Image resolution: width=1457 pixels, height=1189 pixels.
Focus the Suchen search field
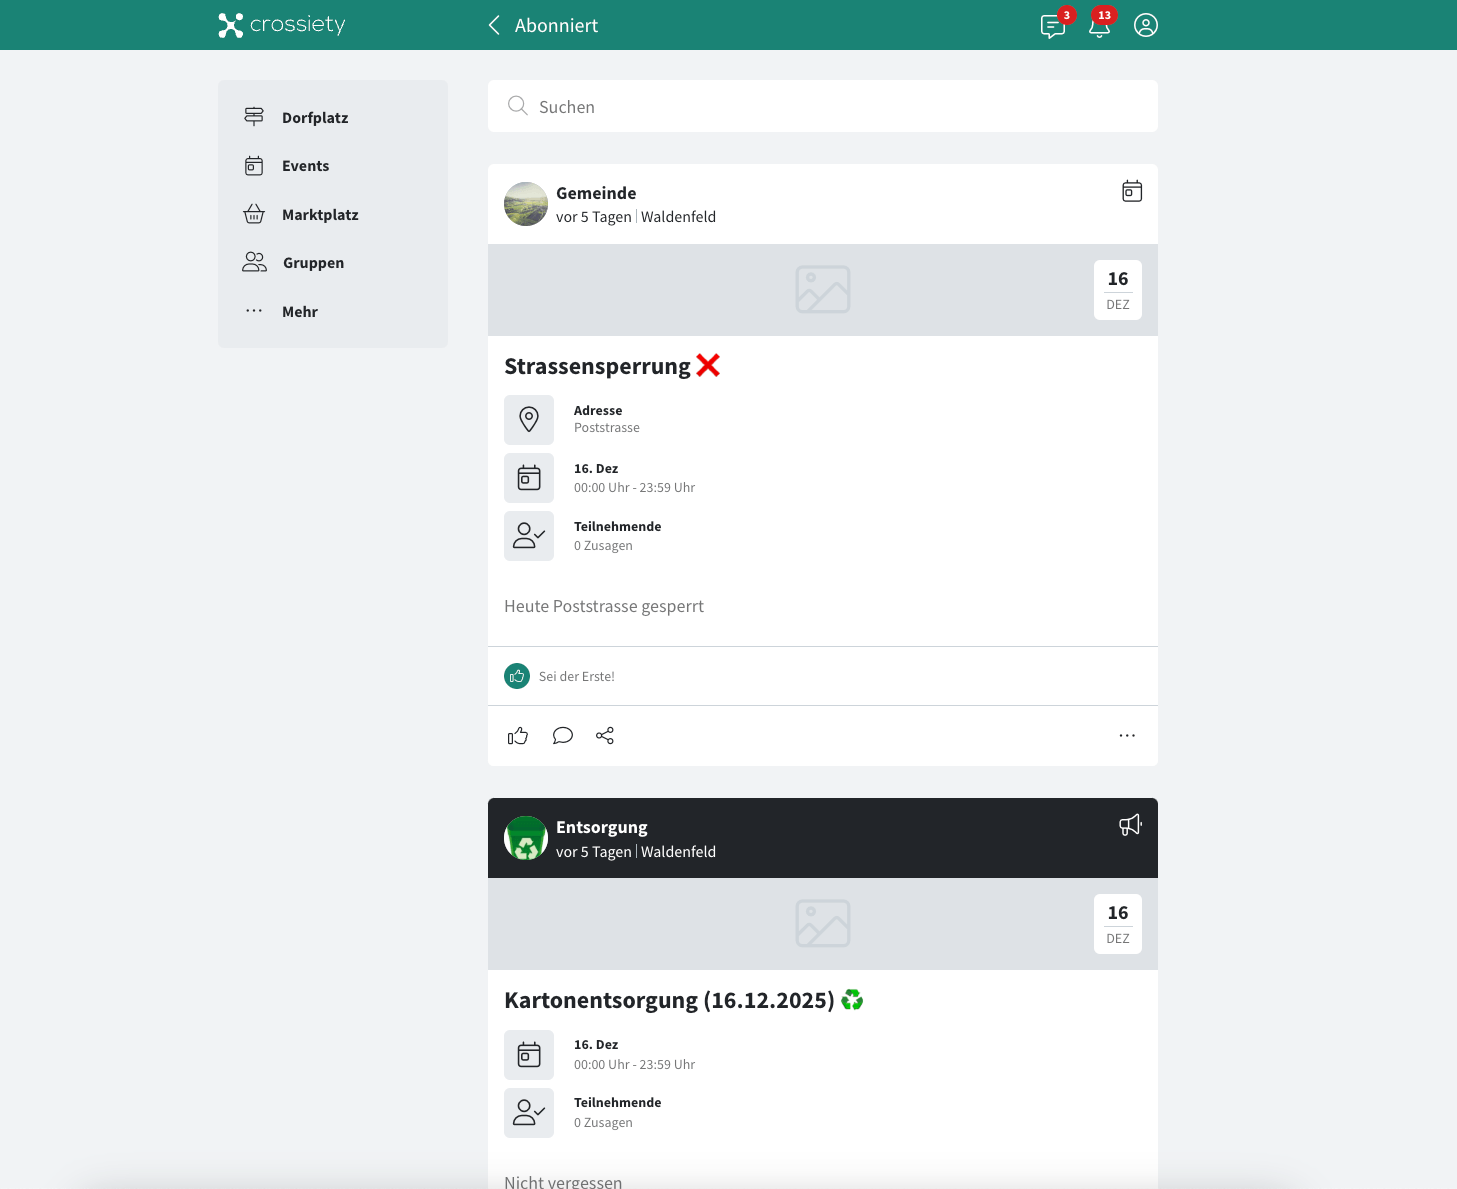tap(823, 106)
